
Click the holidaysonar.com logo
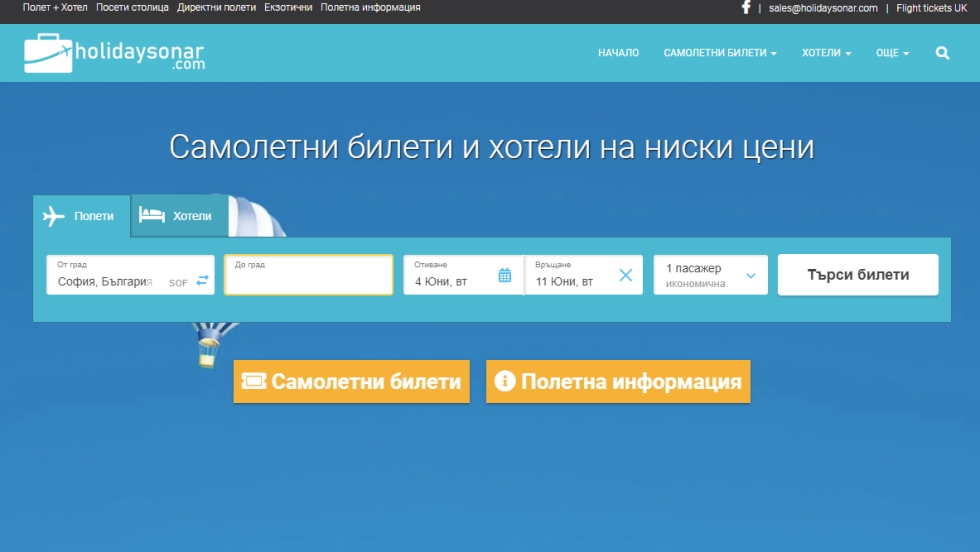pyautogui.click(x=114, y=53)
